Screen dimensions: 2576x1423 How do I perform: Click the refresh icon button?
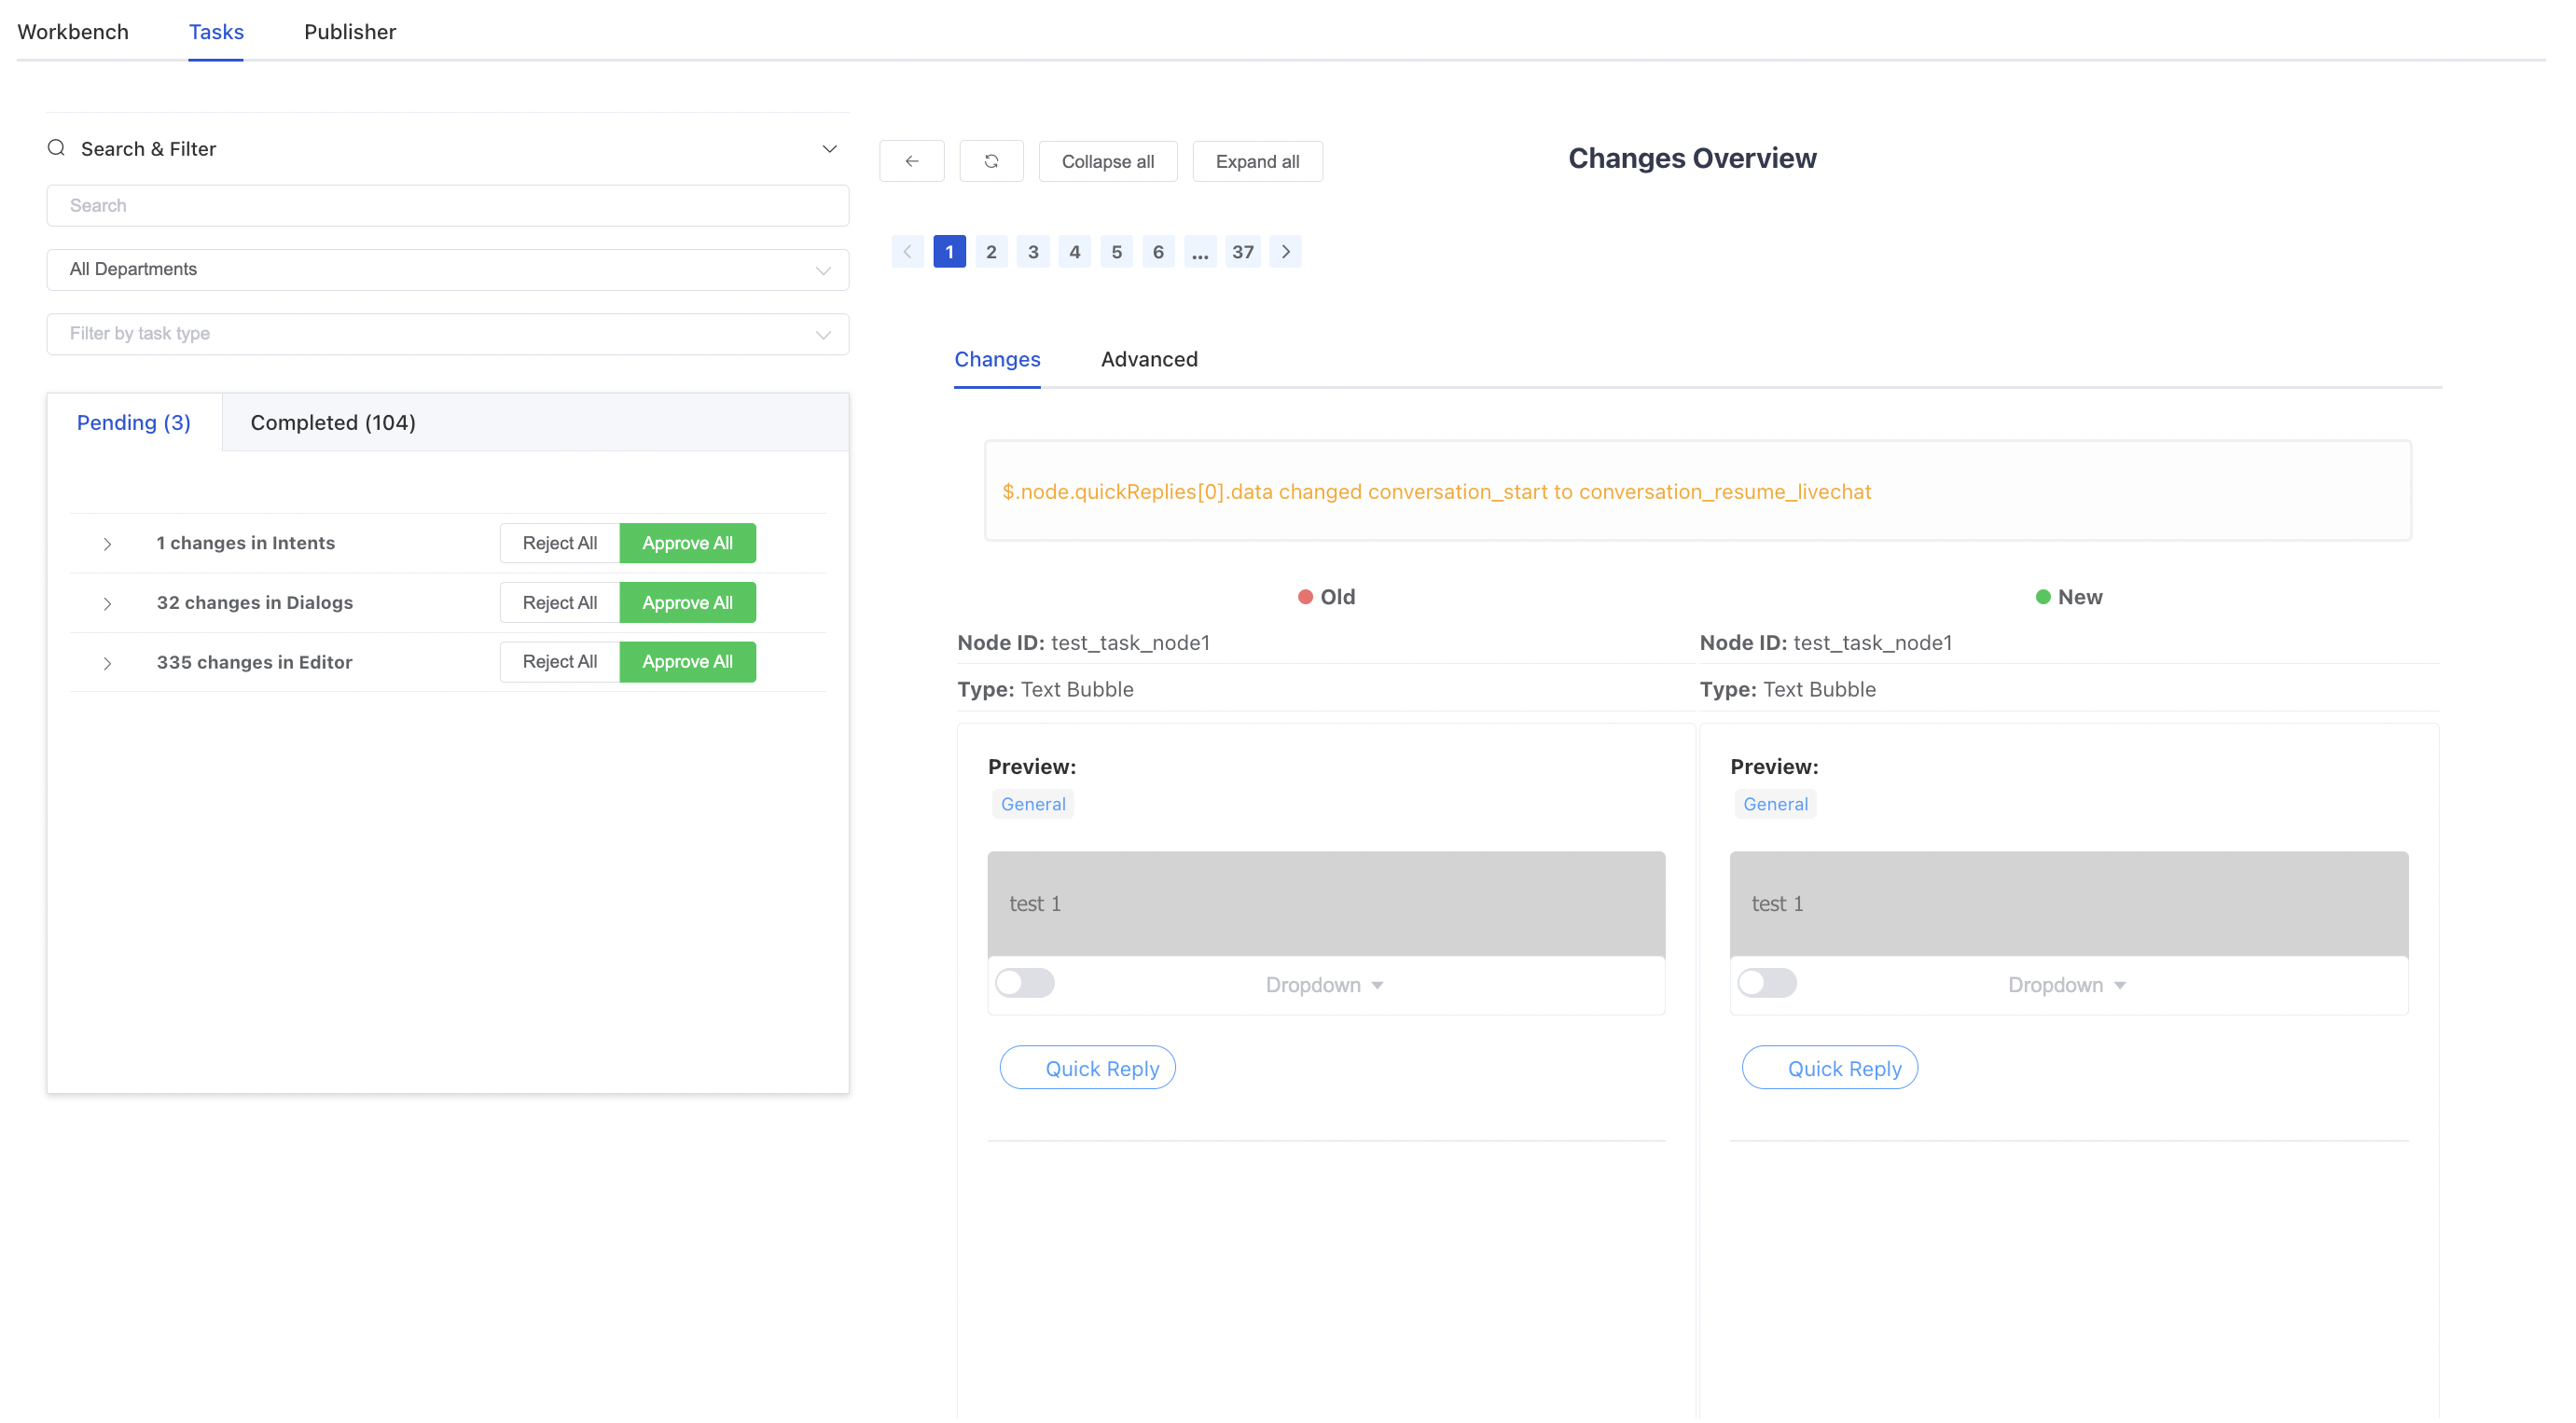click(990, 161)
